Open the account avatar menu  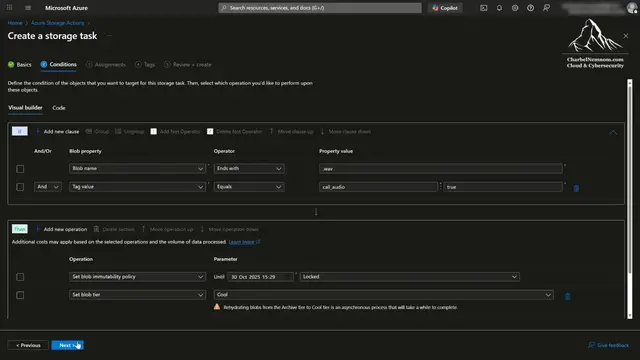coord(632,8)
